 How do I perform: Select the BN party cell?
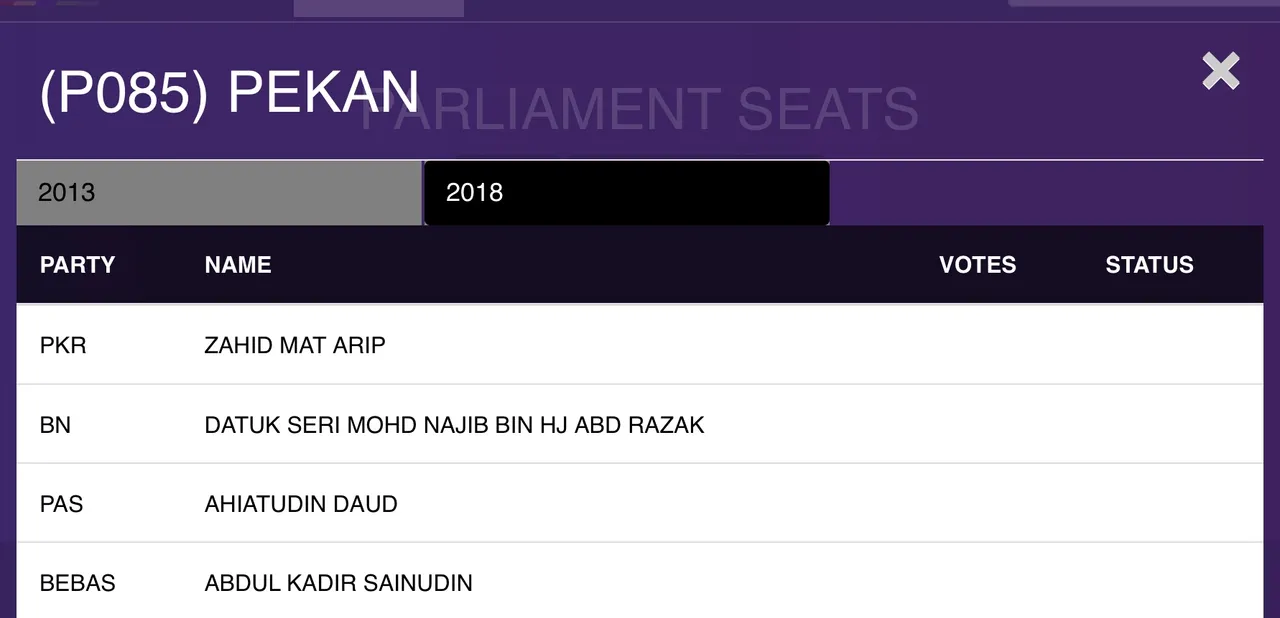55,425
